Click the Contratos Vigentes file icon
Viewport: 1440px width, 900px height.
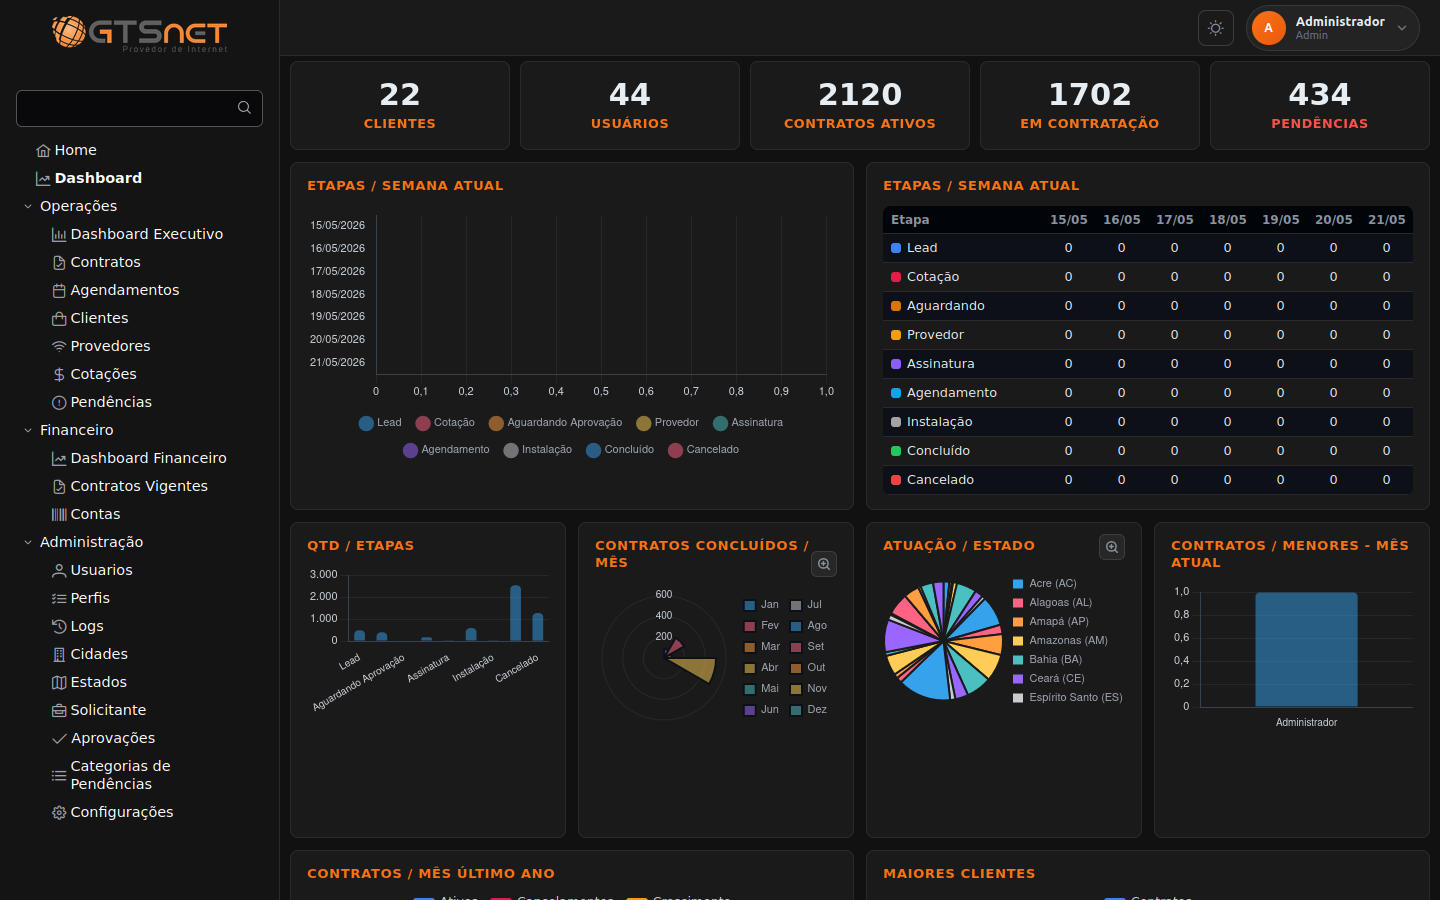tap(59, 487)
